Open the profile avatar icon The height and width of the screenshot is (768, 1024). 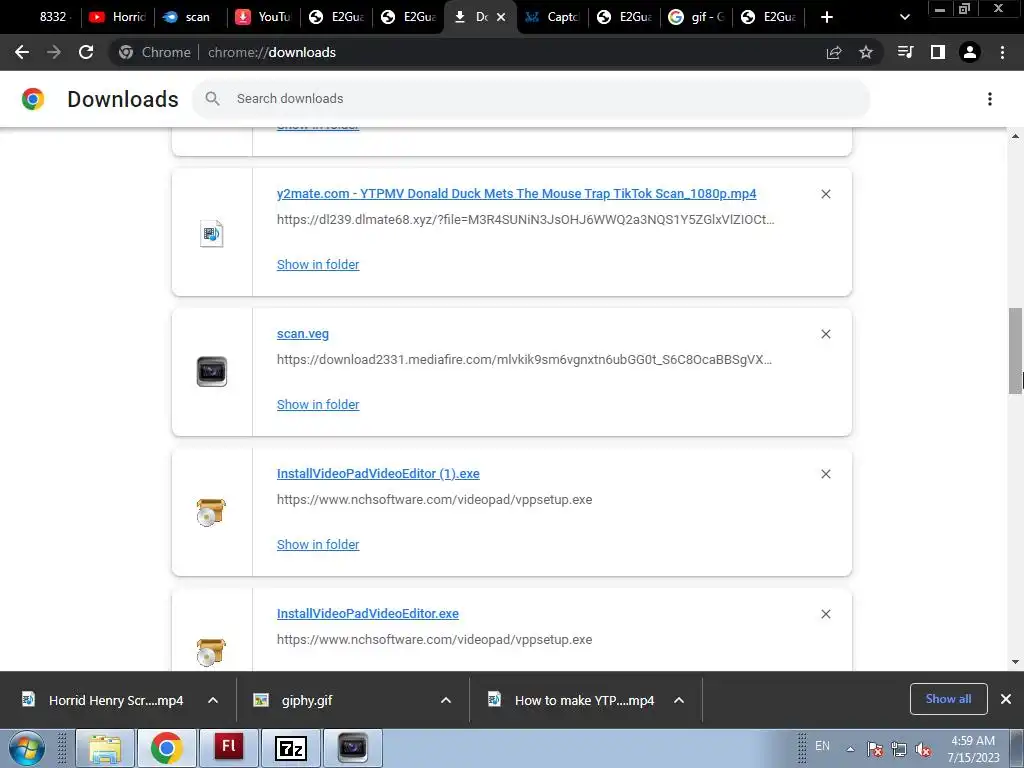tap(970, 52)
